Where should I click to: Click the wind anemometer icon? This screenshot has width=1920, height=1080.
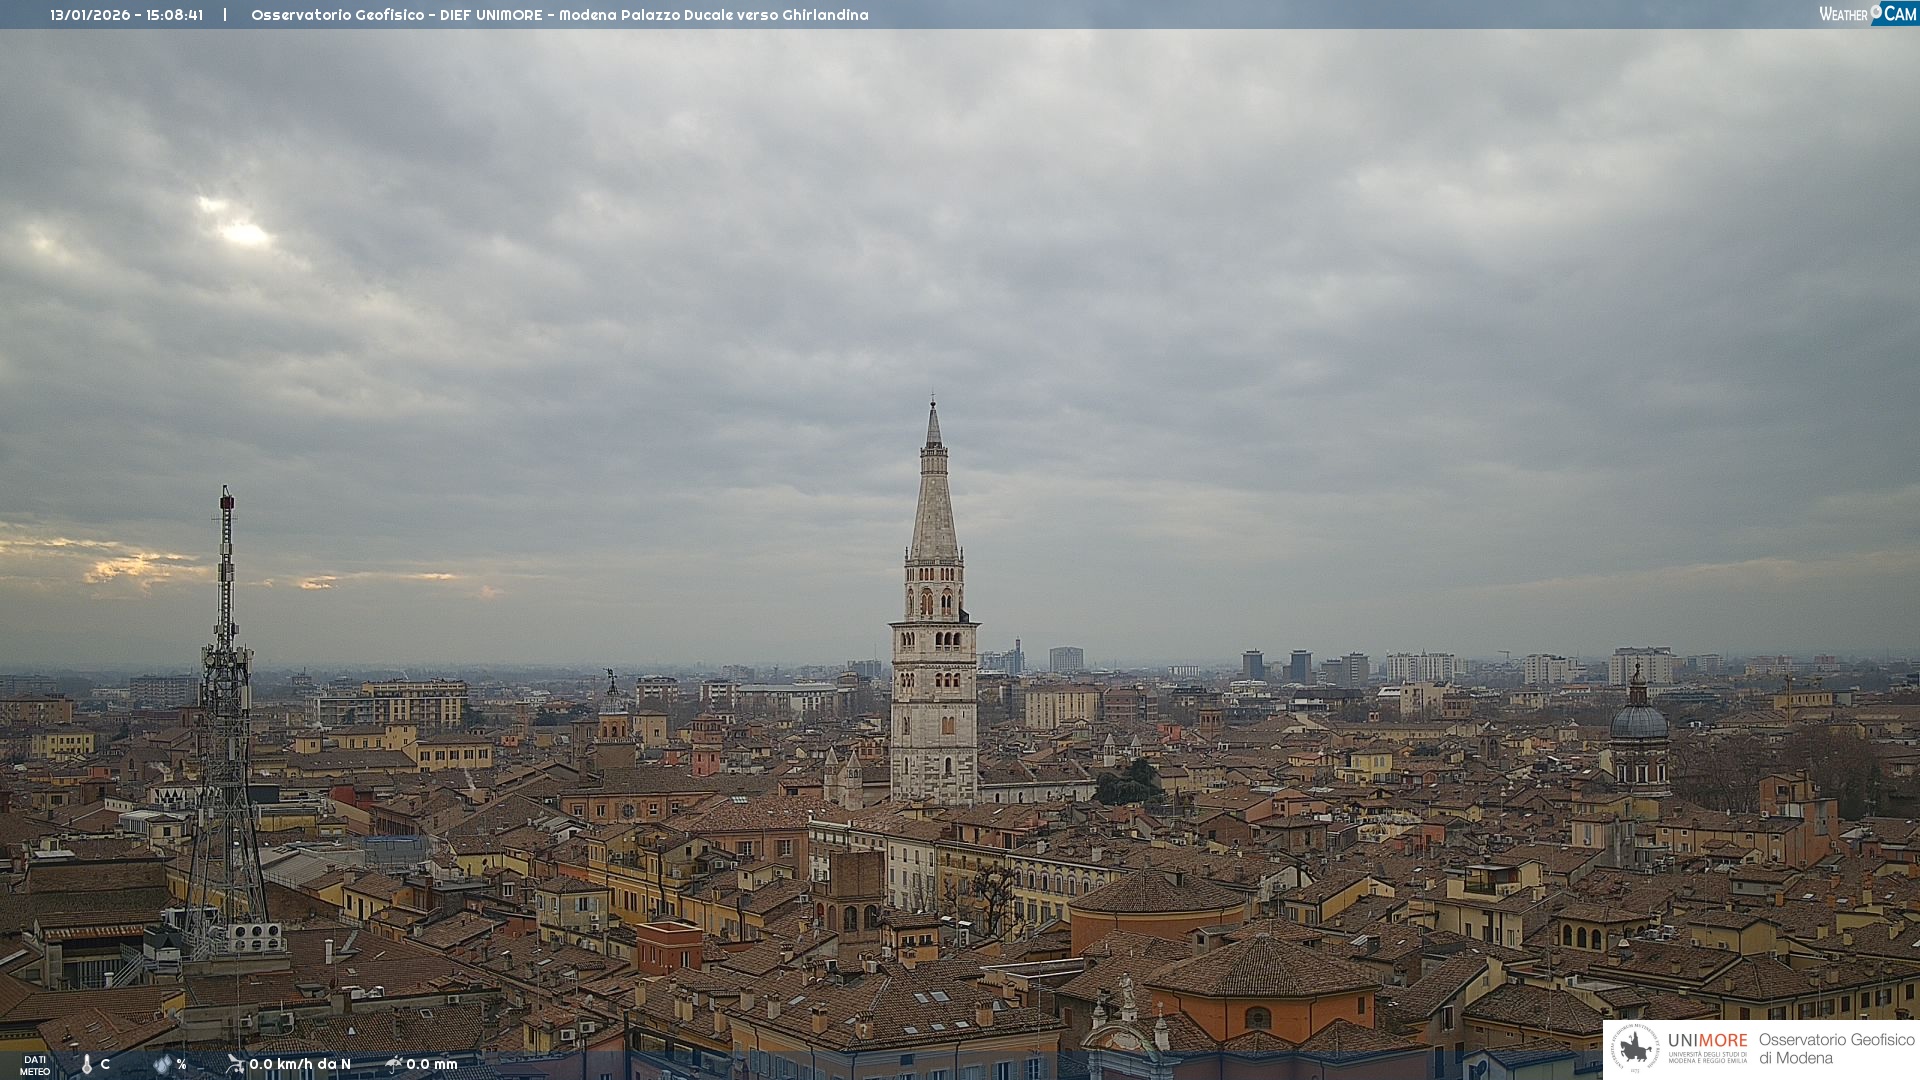[235, 1064]
